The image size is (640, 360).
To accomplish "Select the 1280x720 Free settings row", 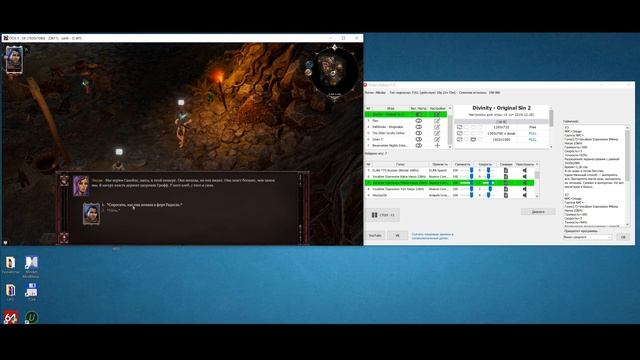I will [501, 127].
